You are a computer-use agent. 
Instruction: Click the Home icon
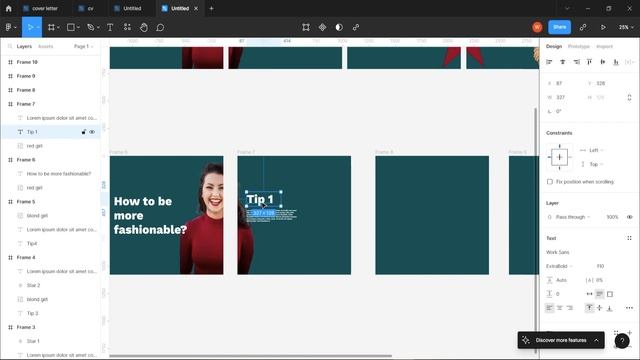coord(9,8)
